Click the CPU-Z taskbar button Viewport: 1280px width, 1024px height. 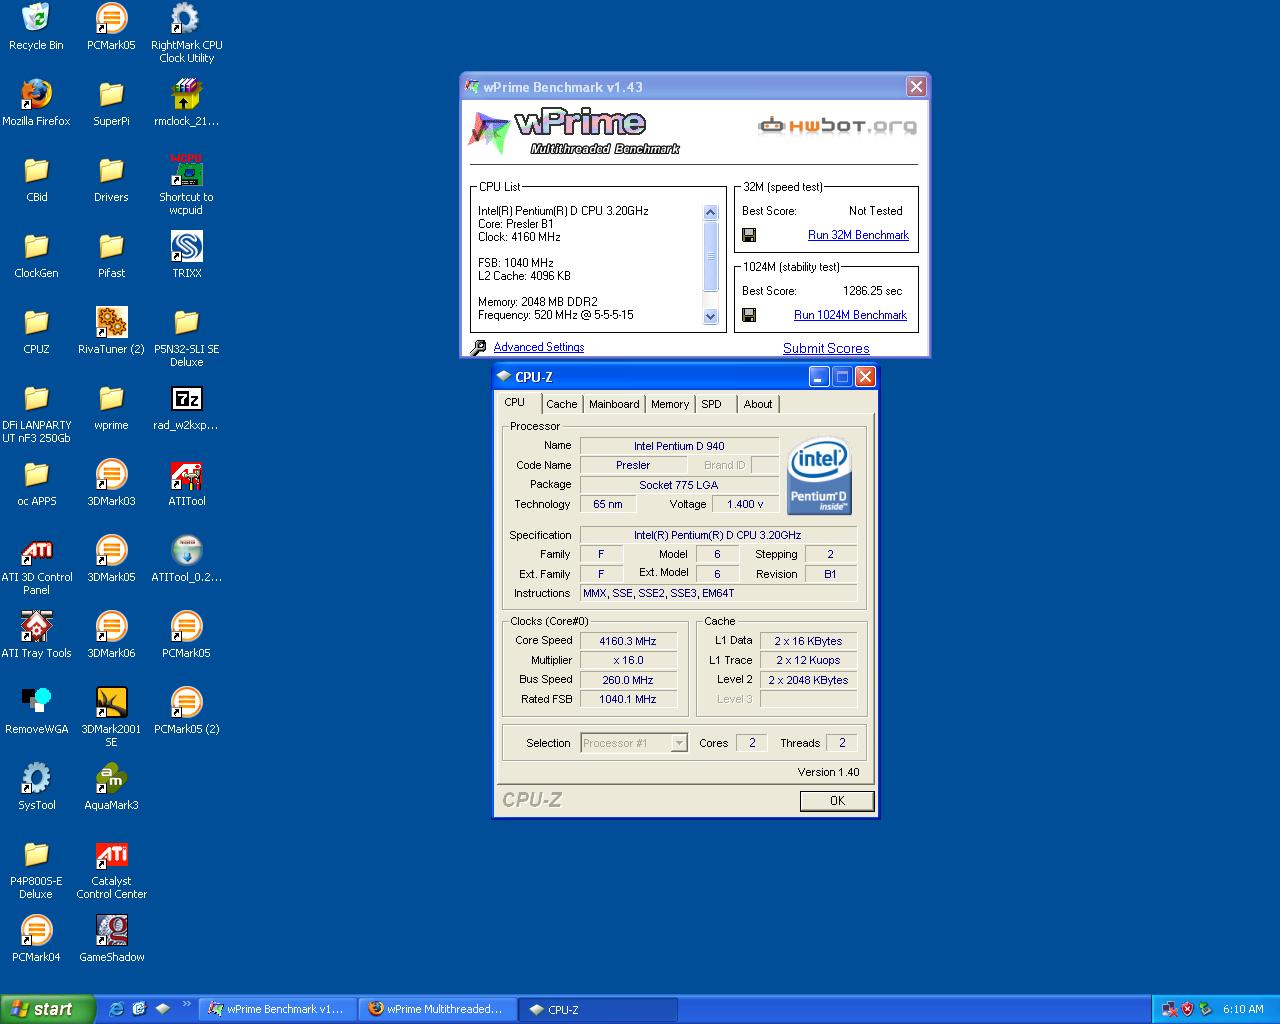(x=598, y=1009)
